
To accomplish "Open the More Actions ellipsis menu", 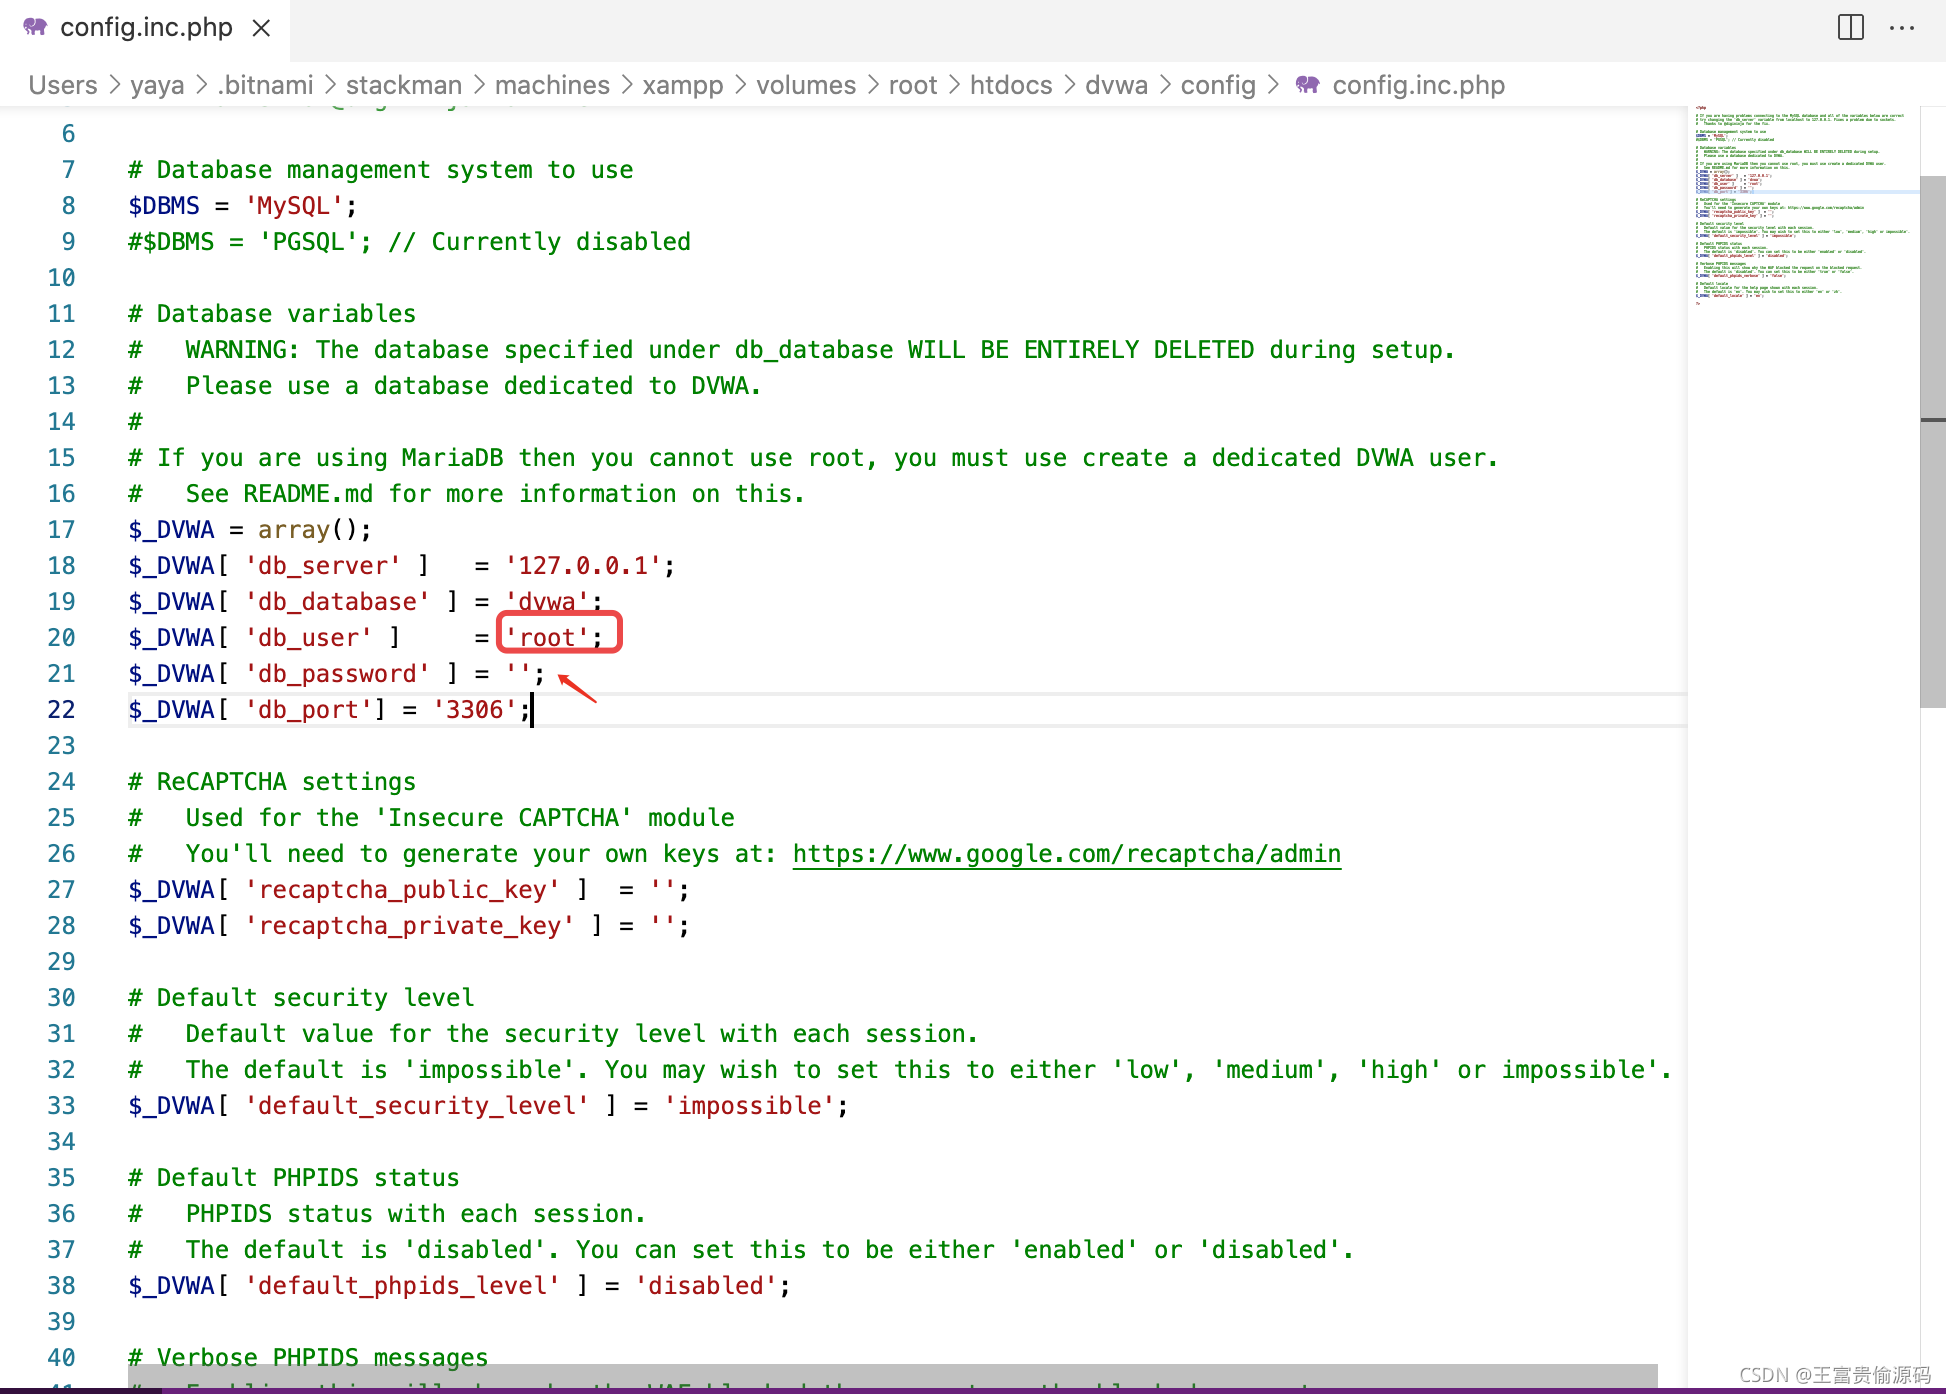I will [x=1901, y=28].
